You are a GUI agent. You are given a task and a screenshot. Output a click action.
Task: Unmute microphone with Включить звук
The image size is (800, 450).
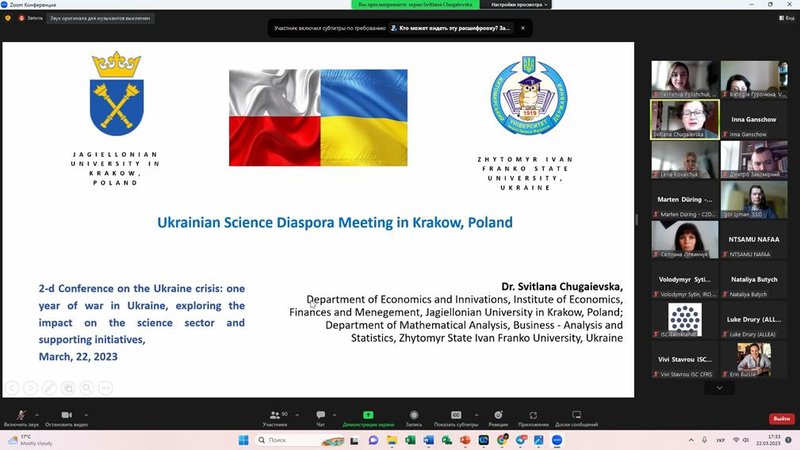pyautogui.click(x=20, y=418)
